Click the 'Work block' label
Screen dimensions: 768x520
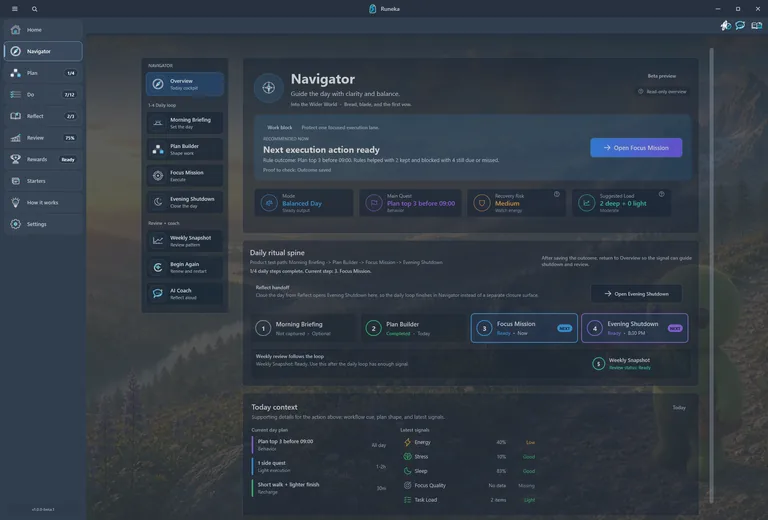(x=280, y=127)
